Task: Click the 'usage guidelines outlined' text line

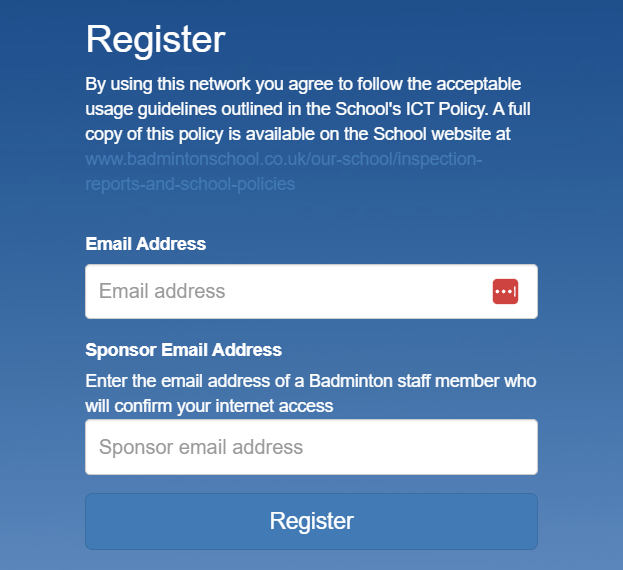Action: coord(184,109)
